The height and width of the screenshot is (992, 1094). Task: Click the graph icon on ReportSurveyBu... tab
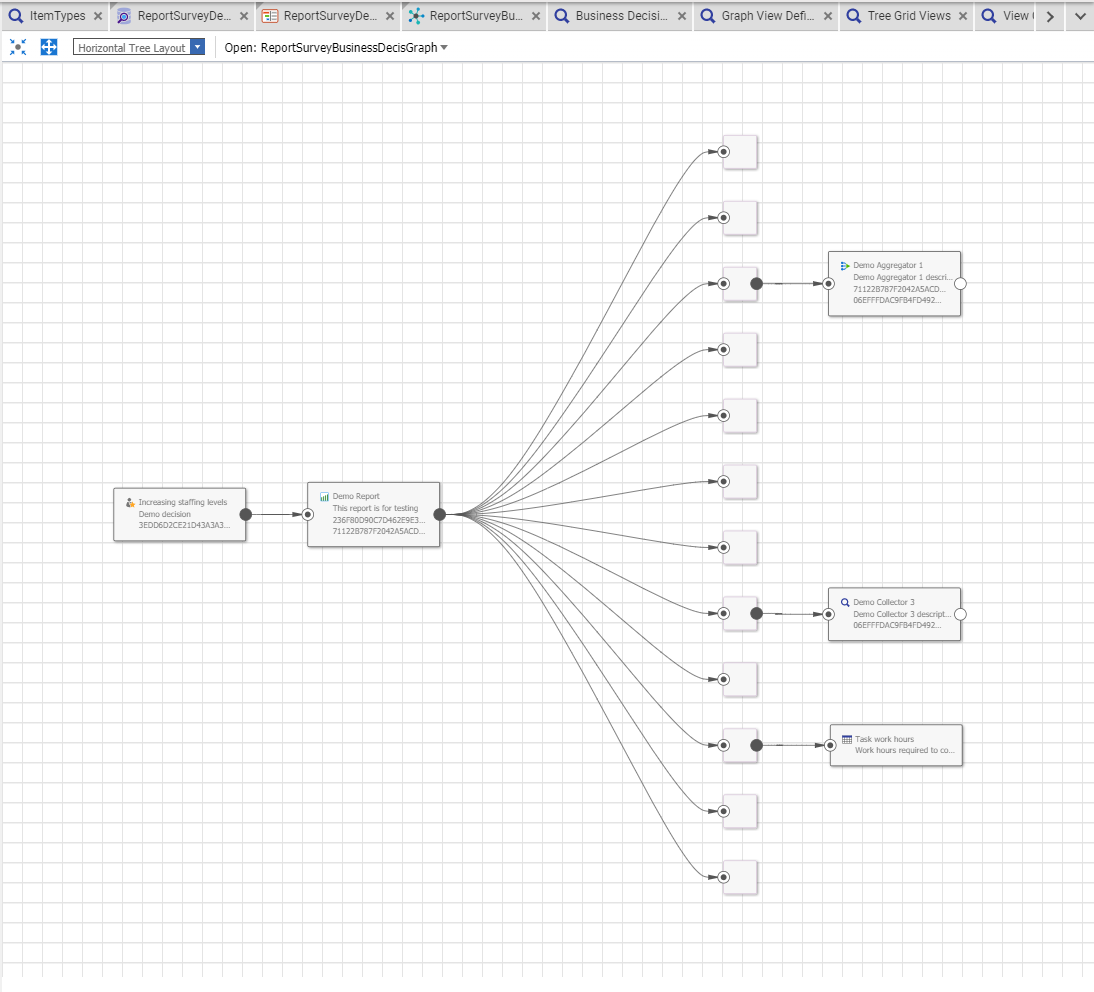coord(416,16)
